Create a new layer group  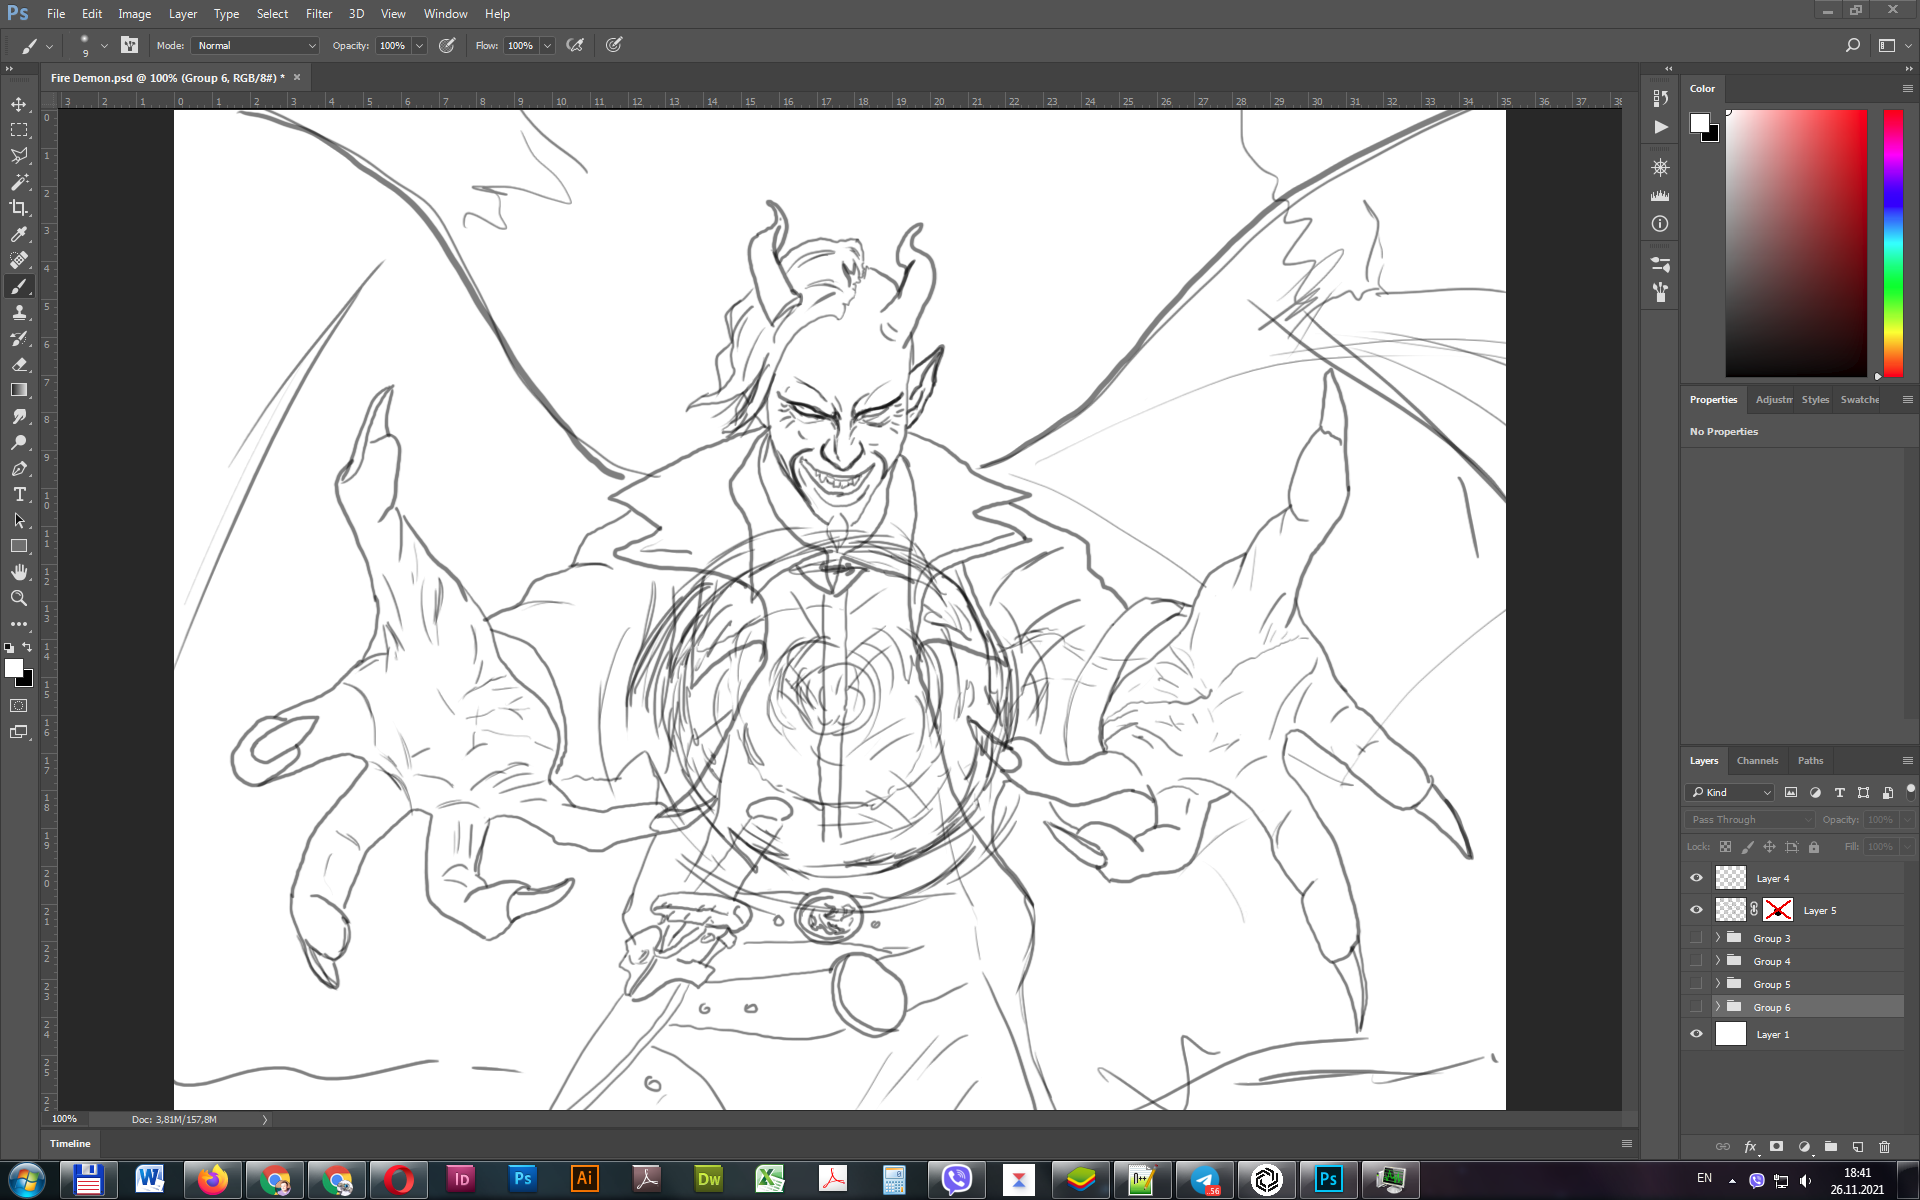click(1830, 1147)
